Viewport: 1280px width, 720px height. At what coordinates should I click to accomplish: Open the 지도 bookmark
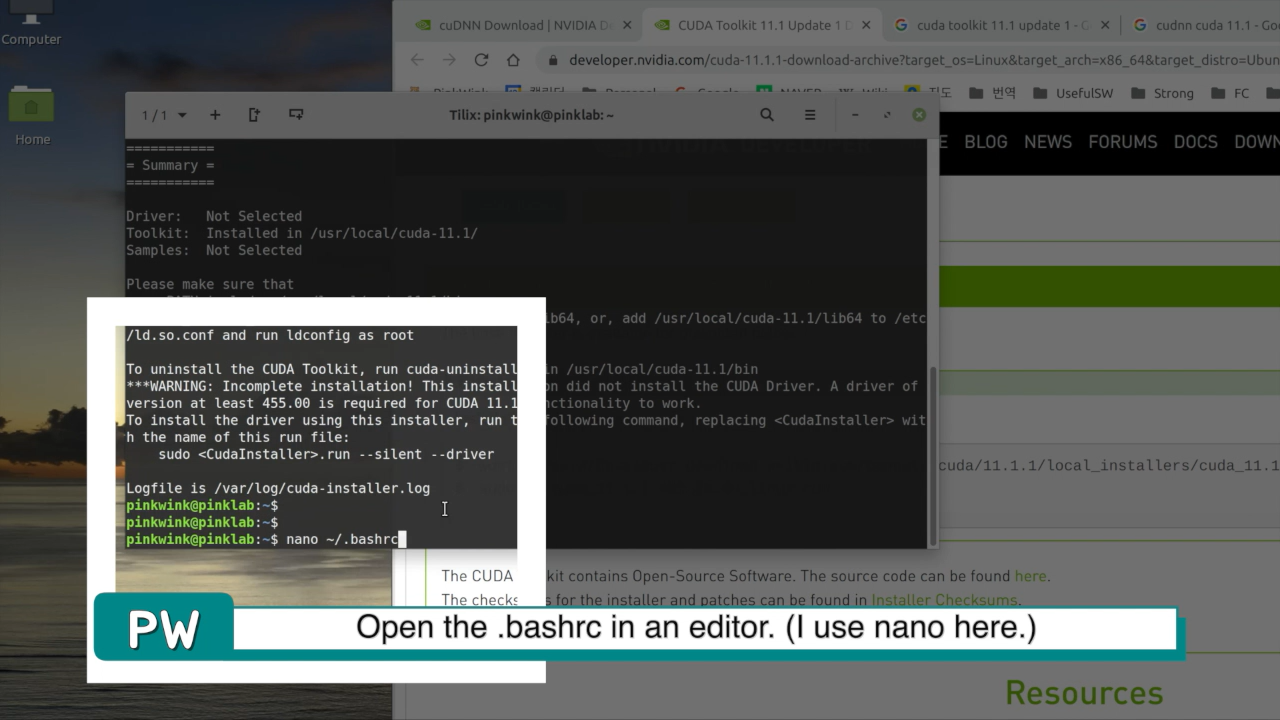point(928,93)
